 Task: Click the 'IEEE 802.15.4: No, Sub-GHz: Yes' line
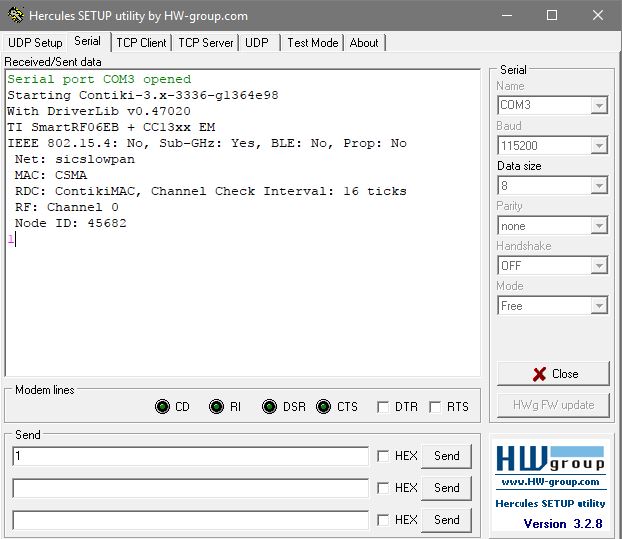[207, 143]
